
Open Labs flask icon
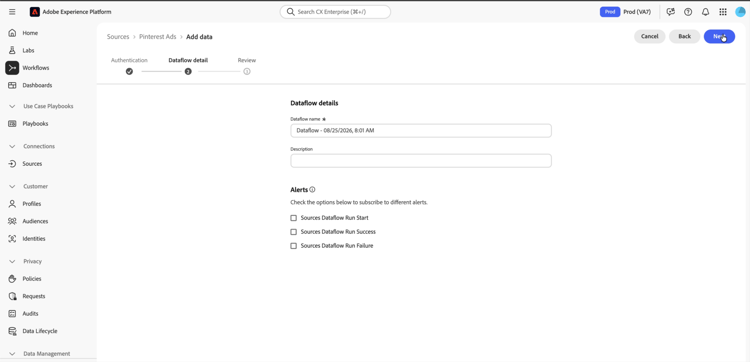[12, 50]
